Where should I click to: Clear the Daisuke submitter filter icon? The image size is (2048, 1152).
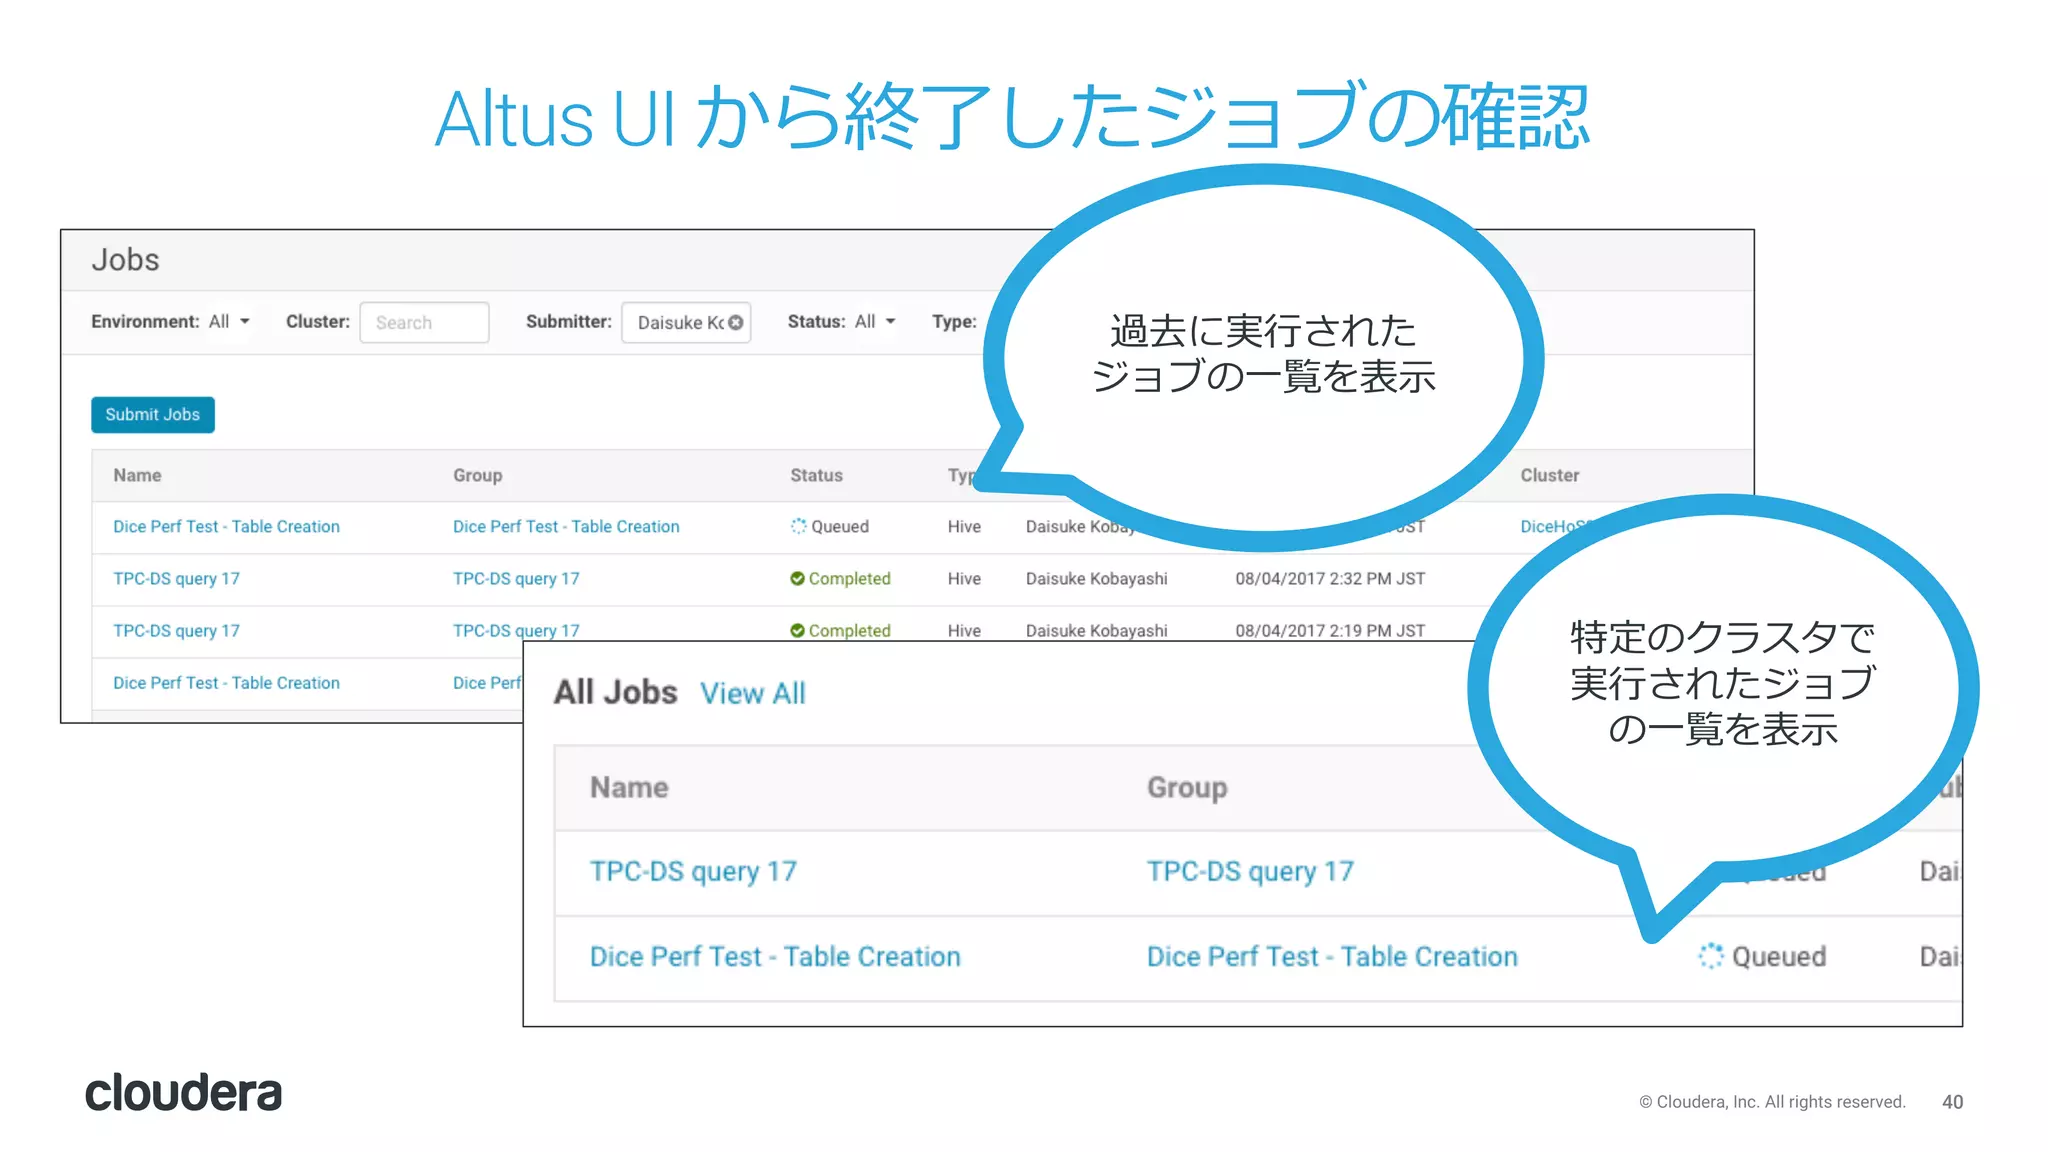pos(736,323)
